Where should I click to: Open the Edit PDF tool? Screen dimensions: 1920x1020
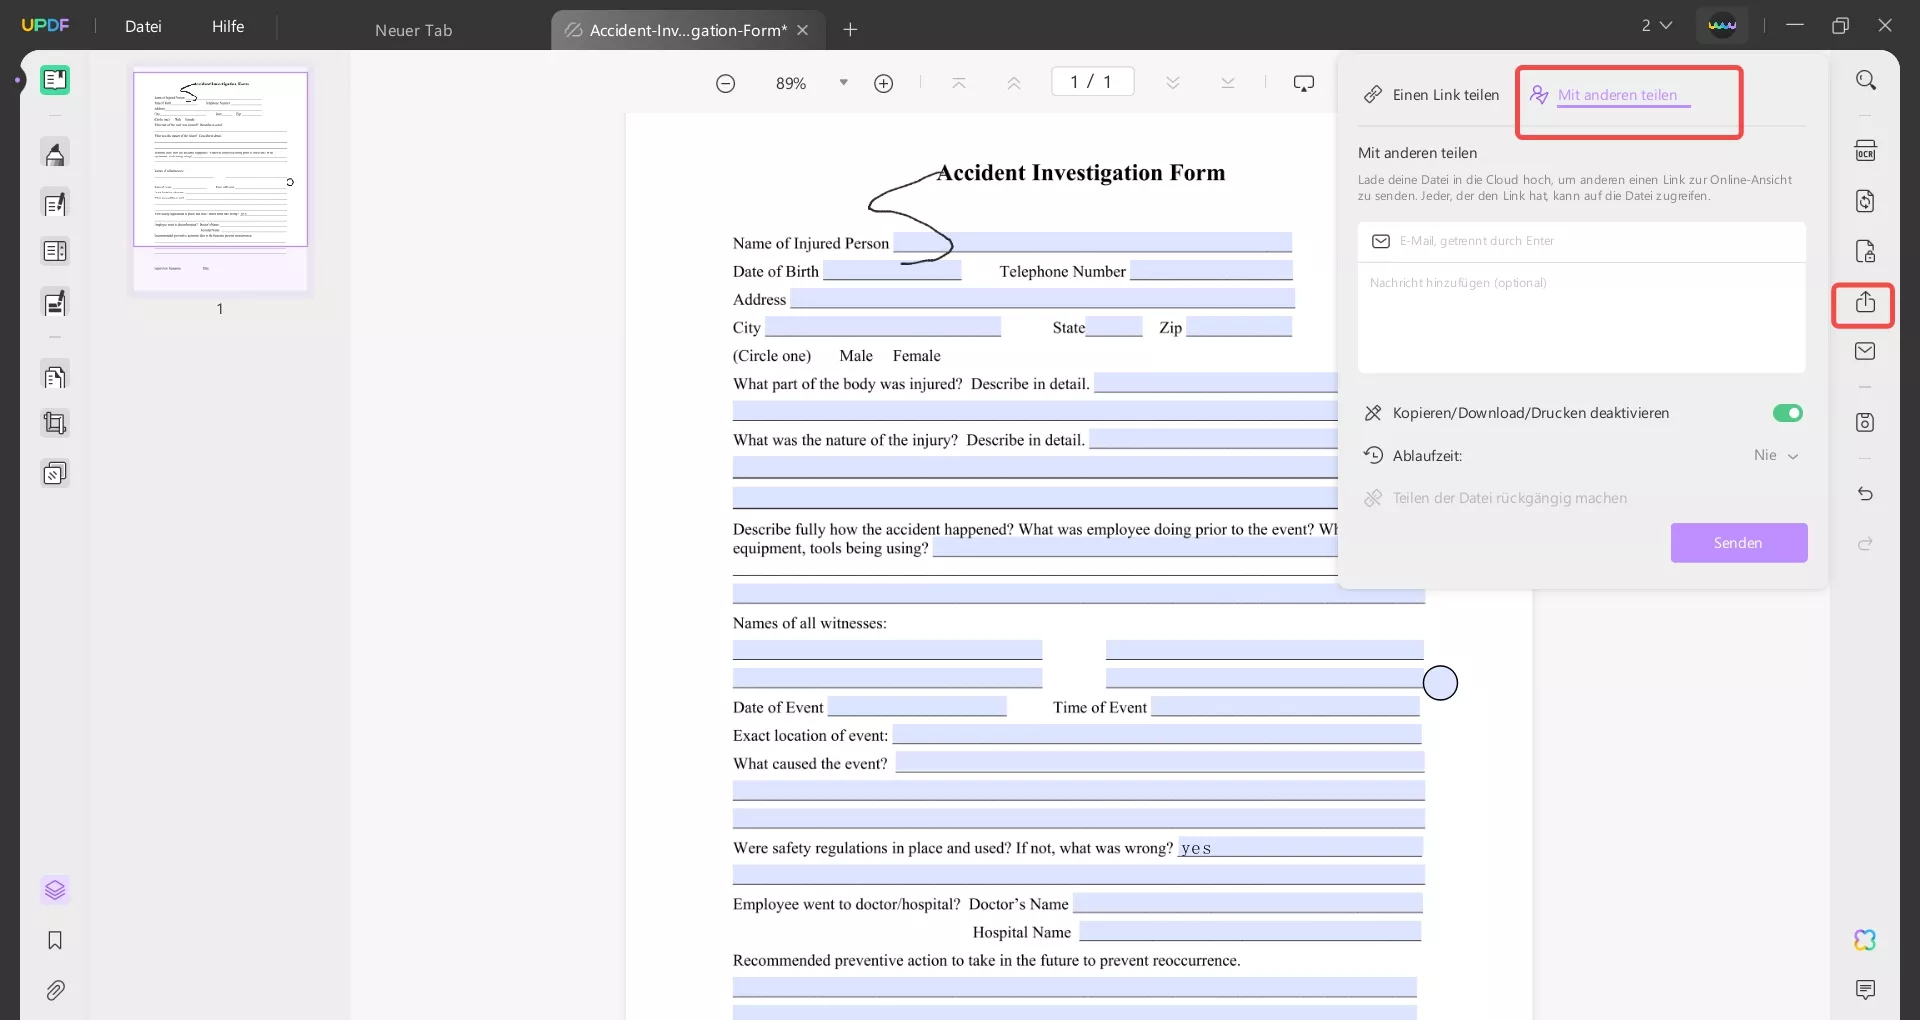tap(55, 204)
